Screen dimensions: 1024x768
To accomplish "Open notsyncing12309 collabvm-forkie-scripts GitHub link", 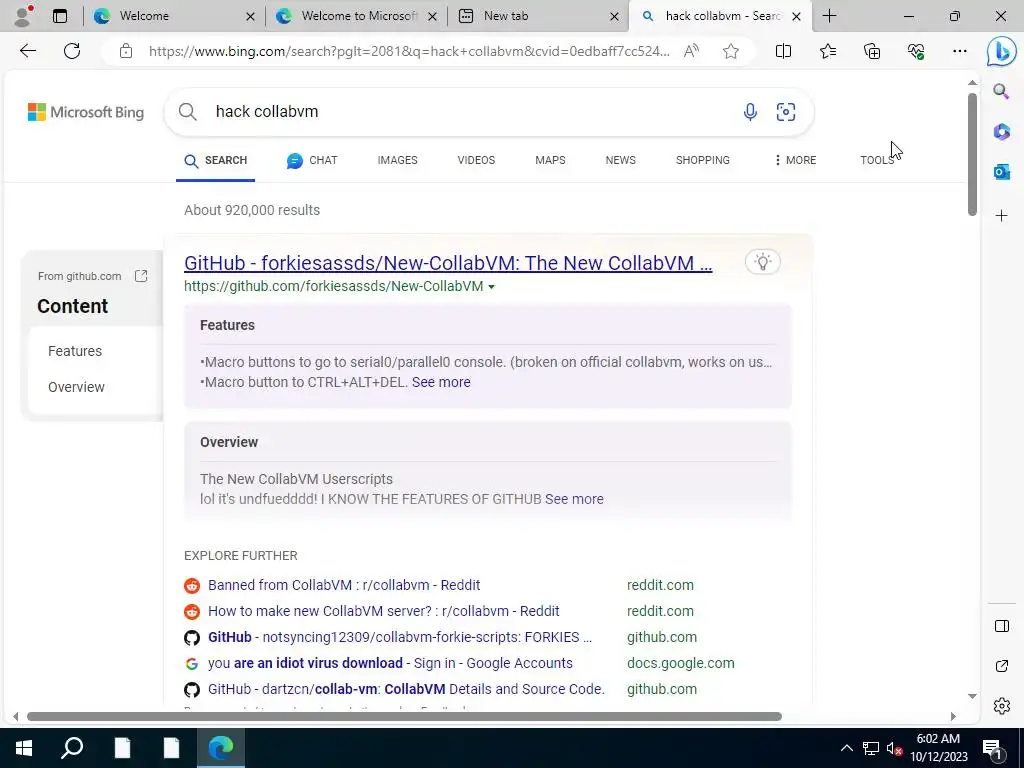I will click(x=400, y=637).
